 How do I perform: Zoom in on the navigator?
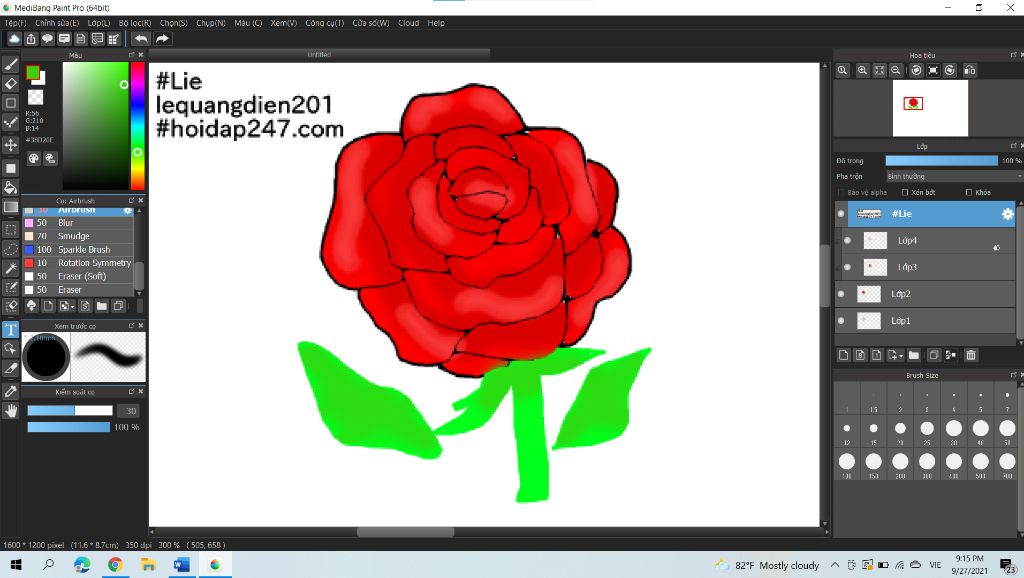click(862, 70)
